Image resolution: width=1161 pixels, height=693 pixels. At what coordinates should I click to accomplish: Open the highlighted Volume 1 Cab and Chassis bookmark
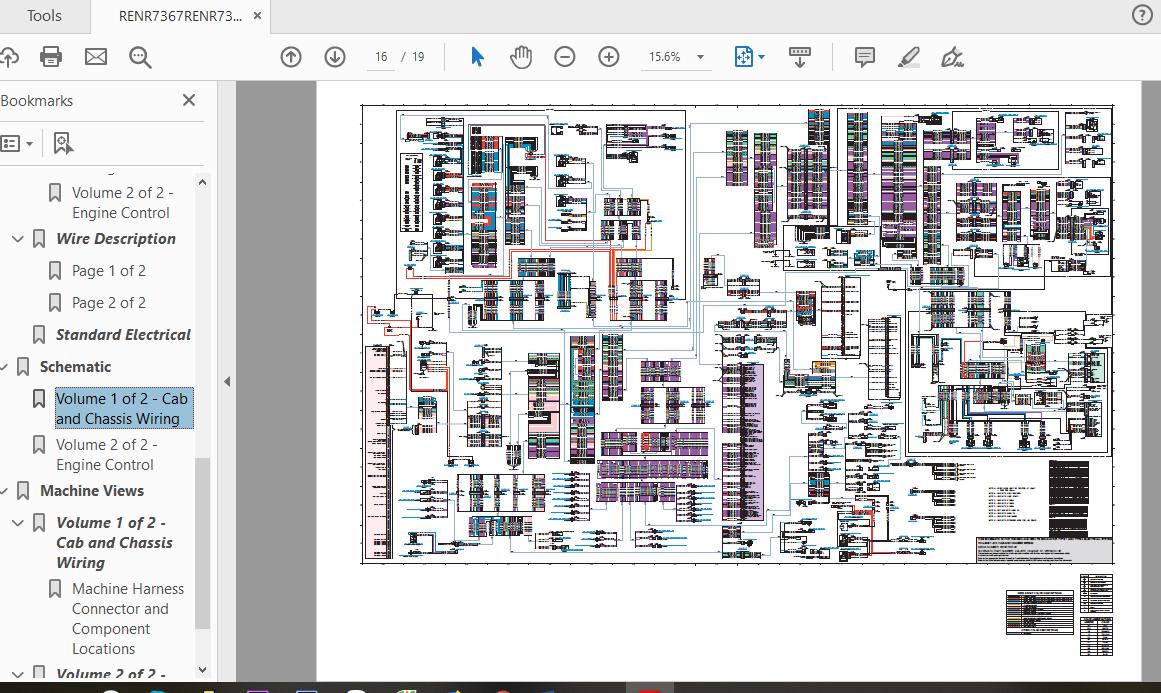[122, 409]
